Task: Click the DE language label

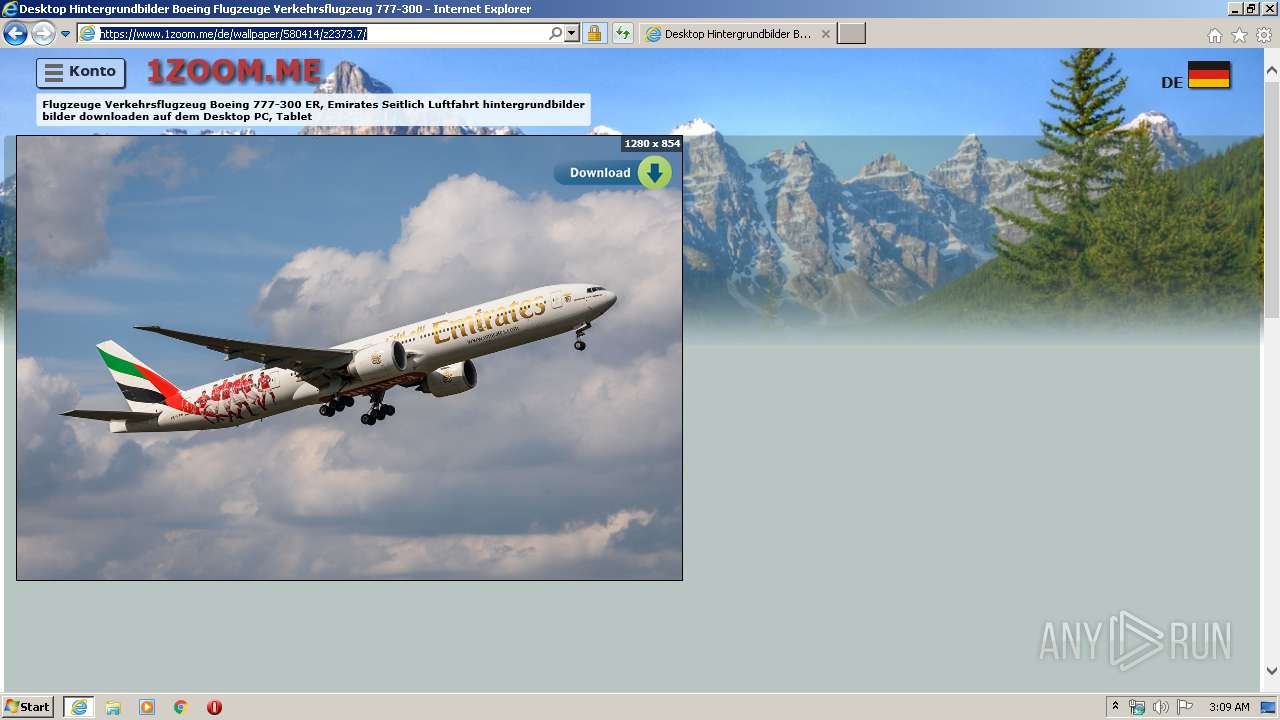Action: click(1172, 82)
